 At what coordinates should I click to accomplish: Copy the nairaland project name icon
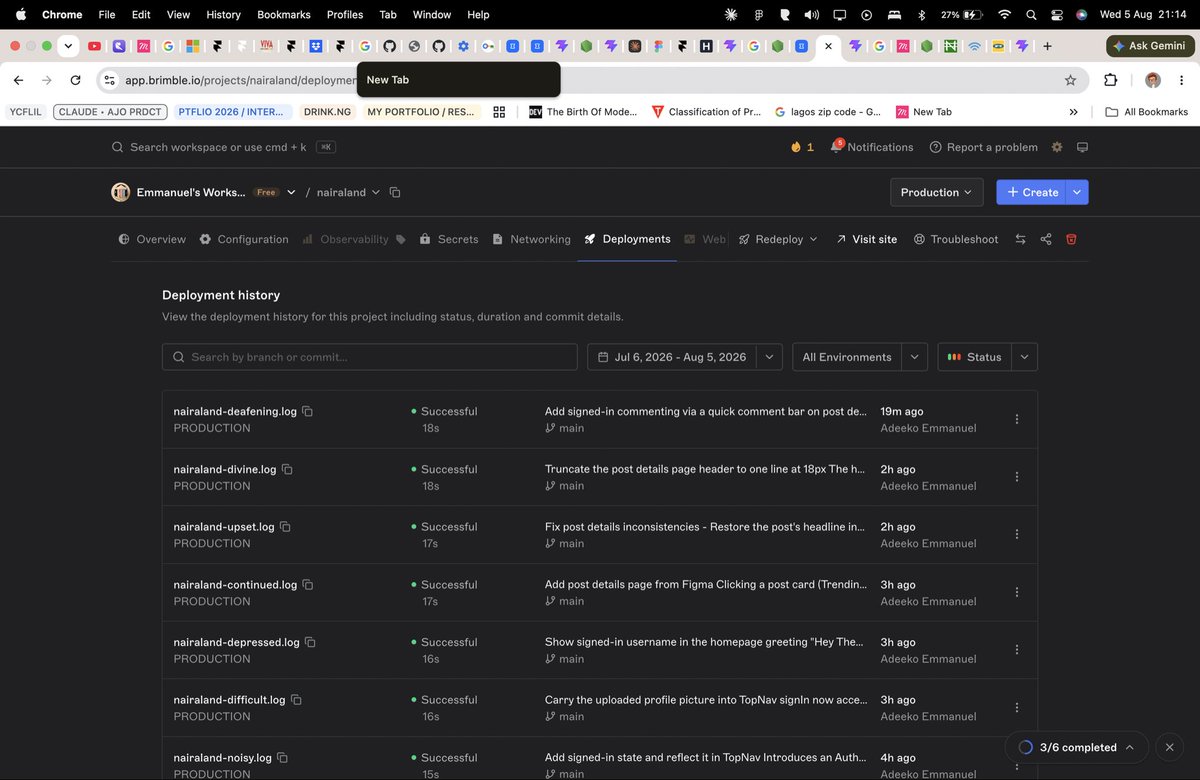[x=395, y=192]
